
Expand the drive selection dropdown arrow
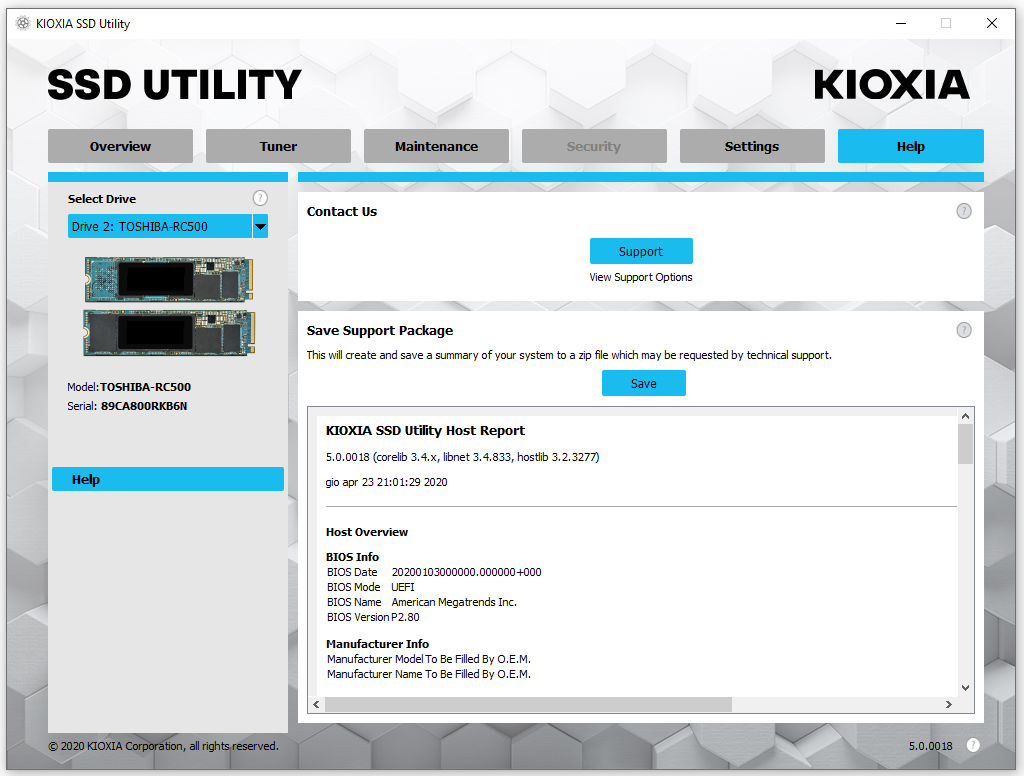coord(260,227)
